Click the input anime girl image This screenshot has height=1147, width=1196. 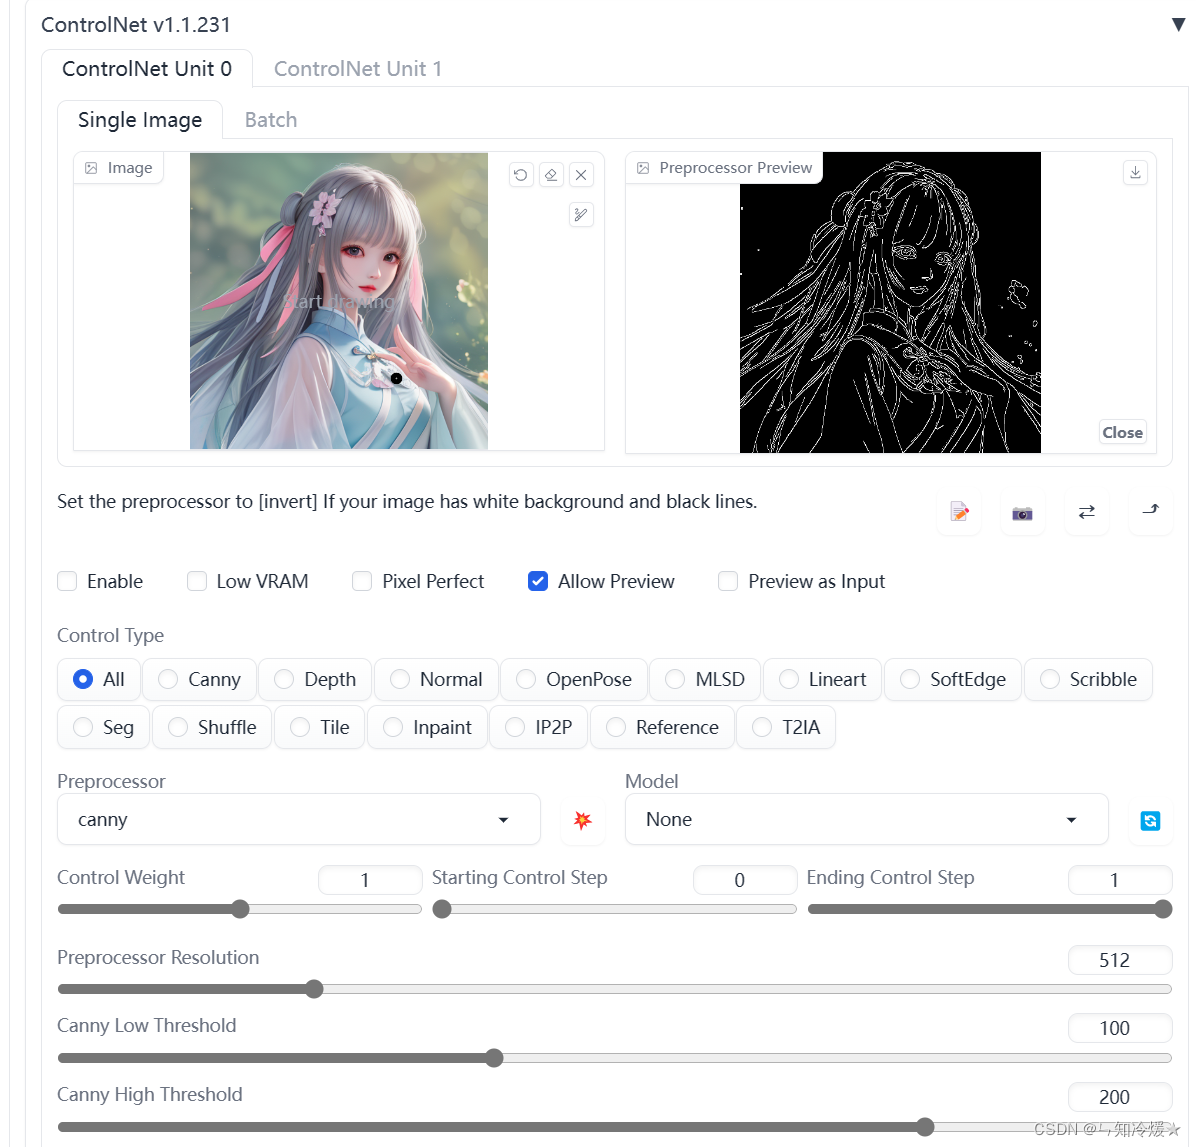click(339, 301)
